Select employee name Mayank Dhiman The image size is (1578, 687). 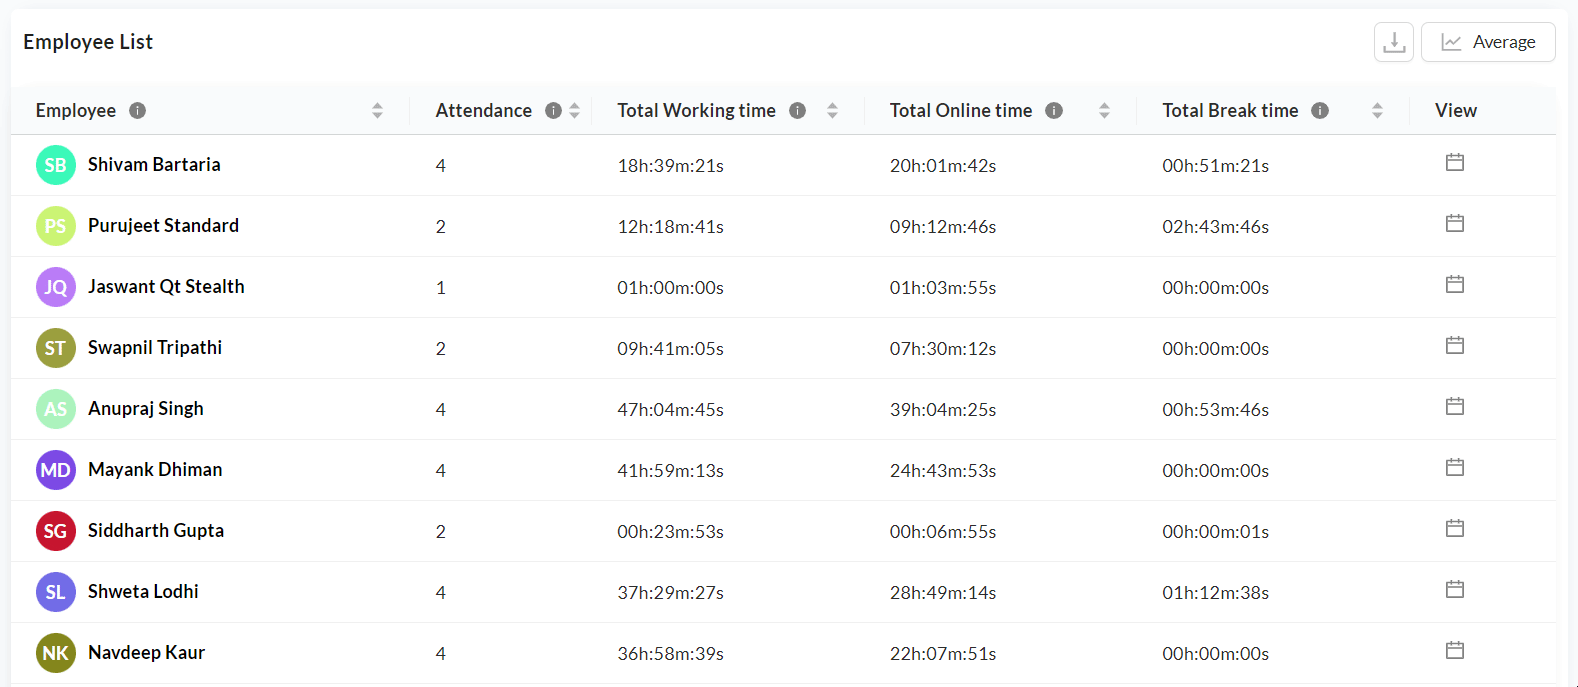(x=155, y=470)
